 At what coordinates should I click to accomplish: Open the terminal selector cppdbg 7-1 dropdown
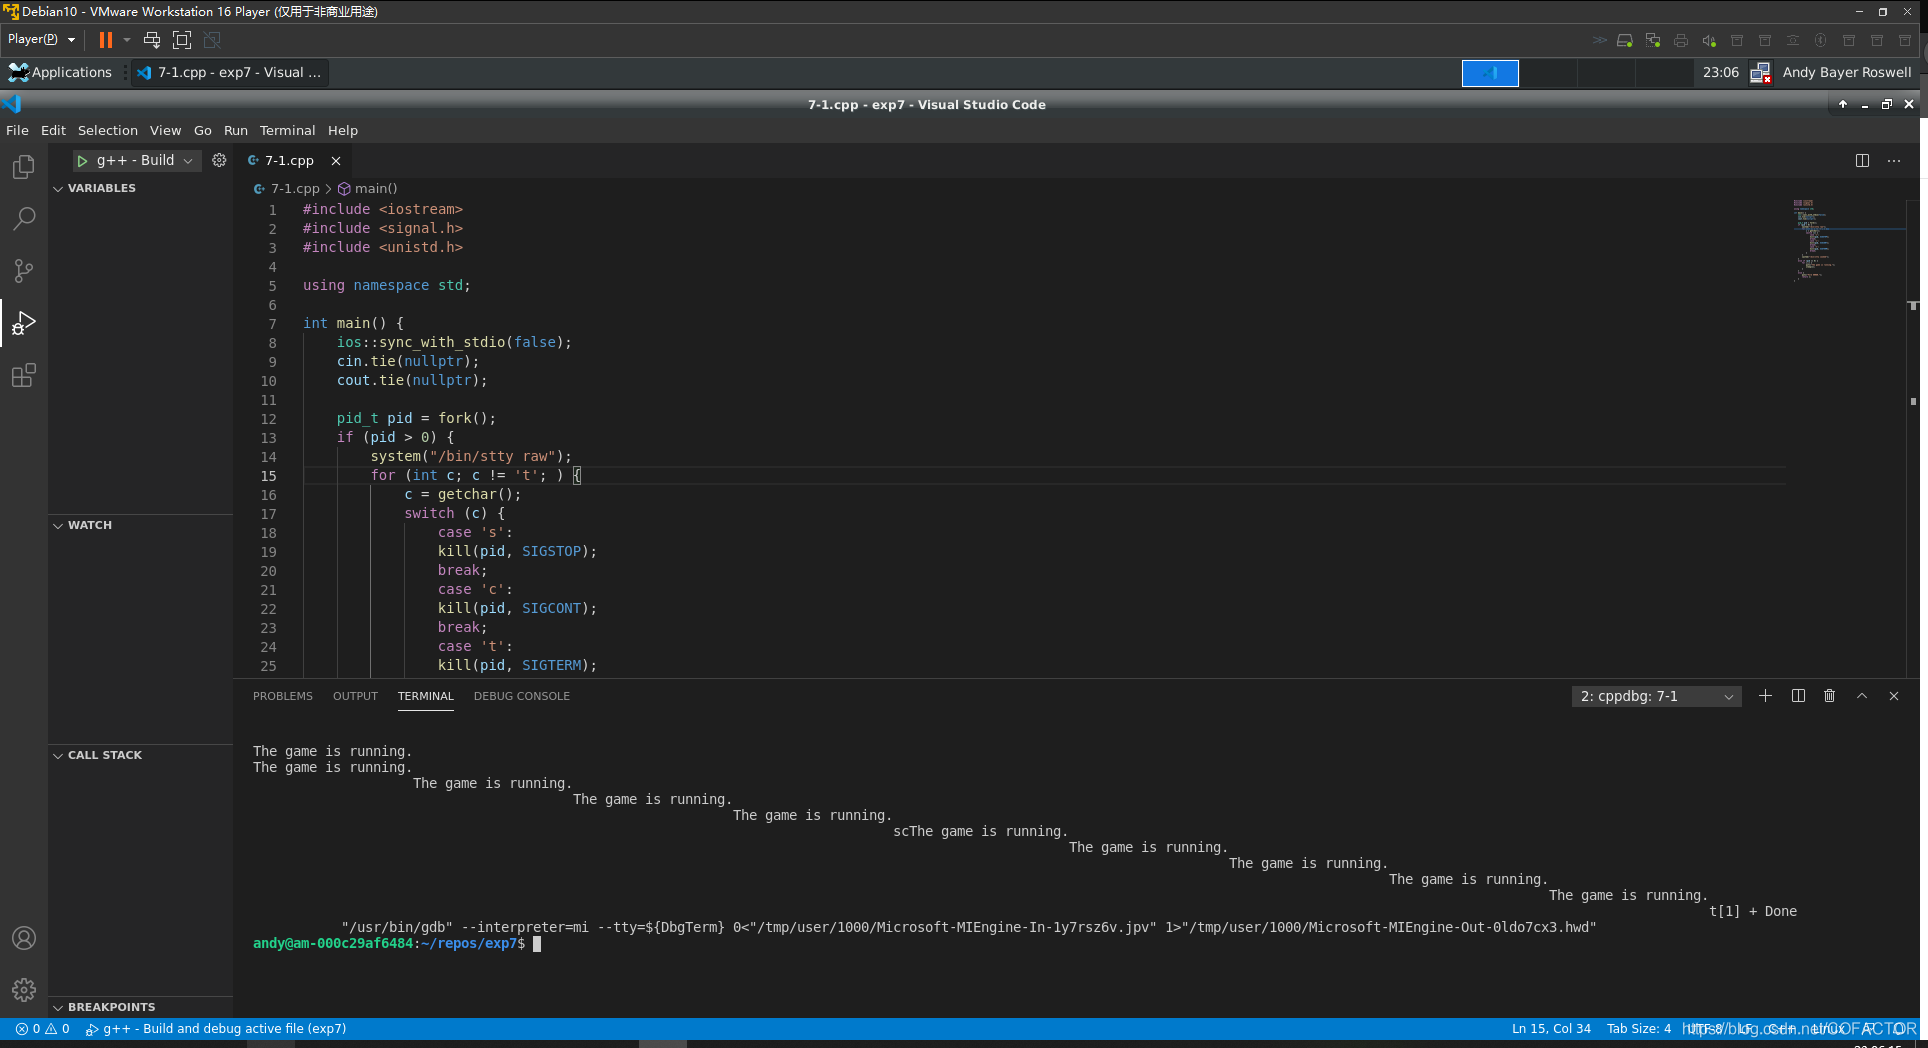click(x=1656, y=696)
